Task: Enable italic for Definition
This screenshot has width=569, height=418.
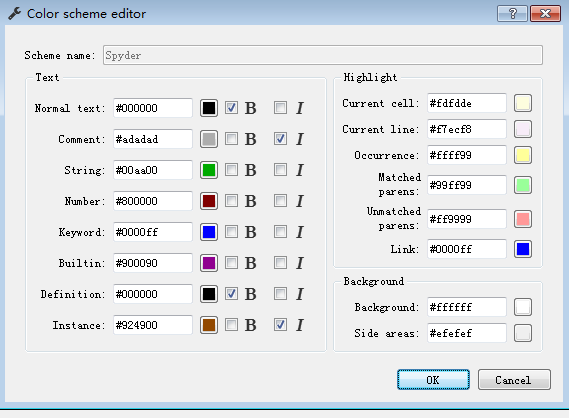Action: pyautogui.click(x=280, y=294)
